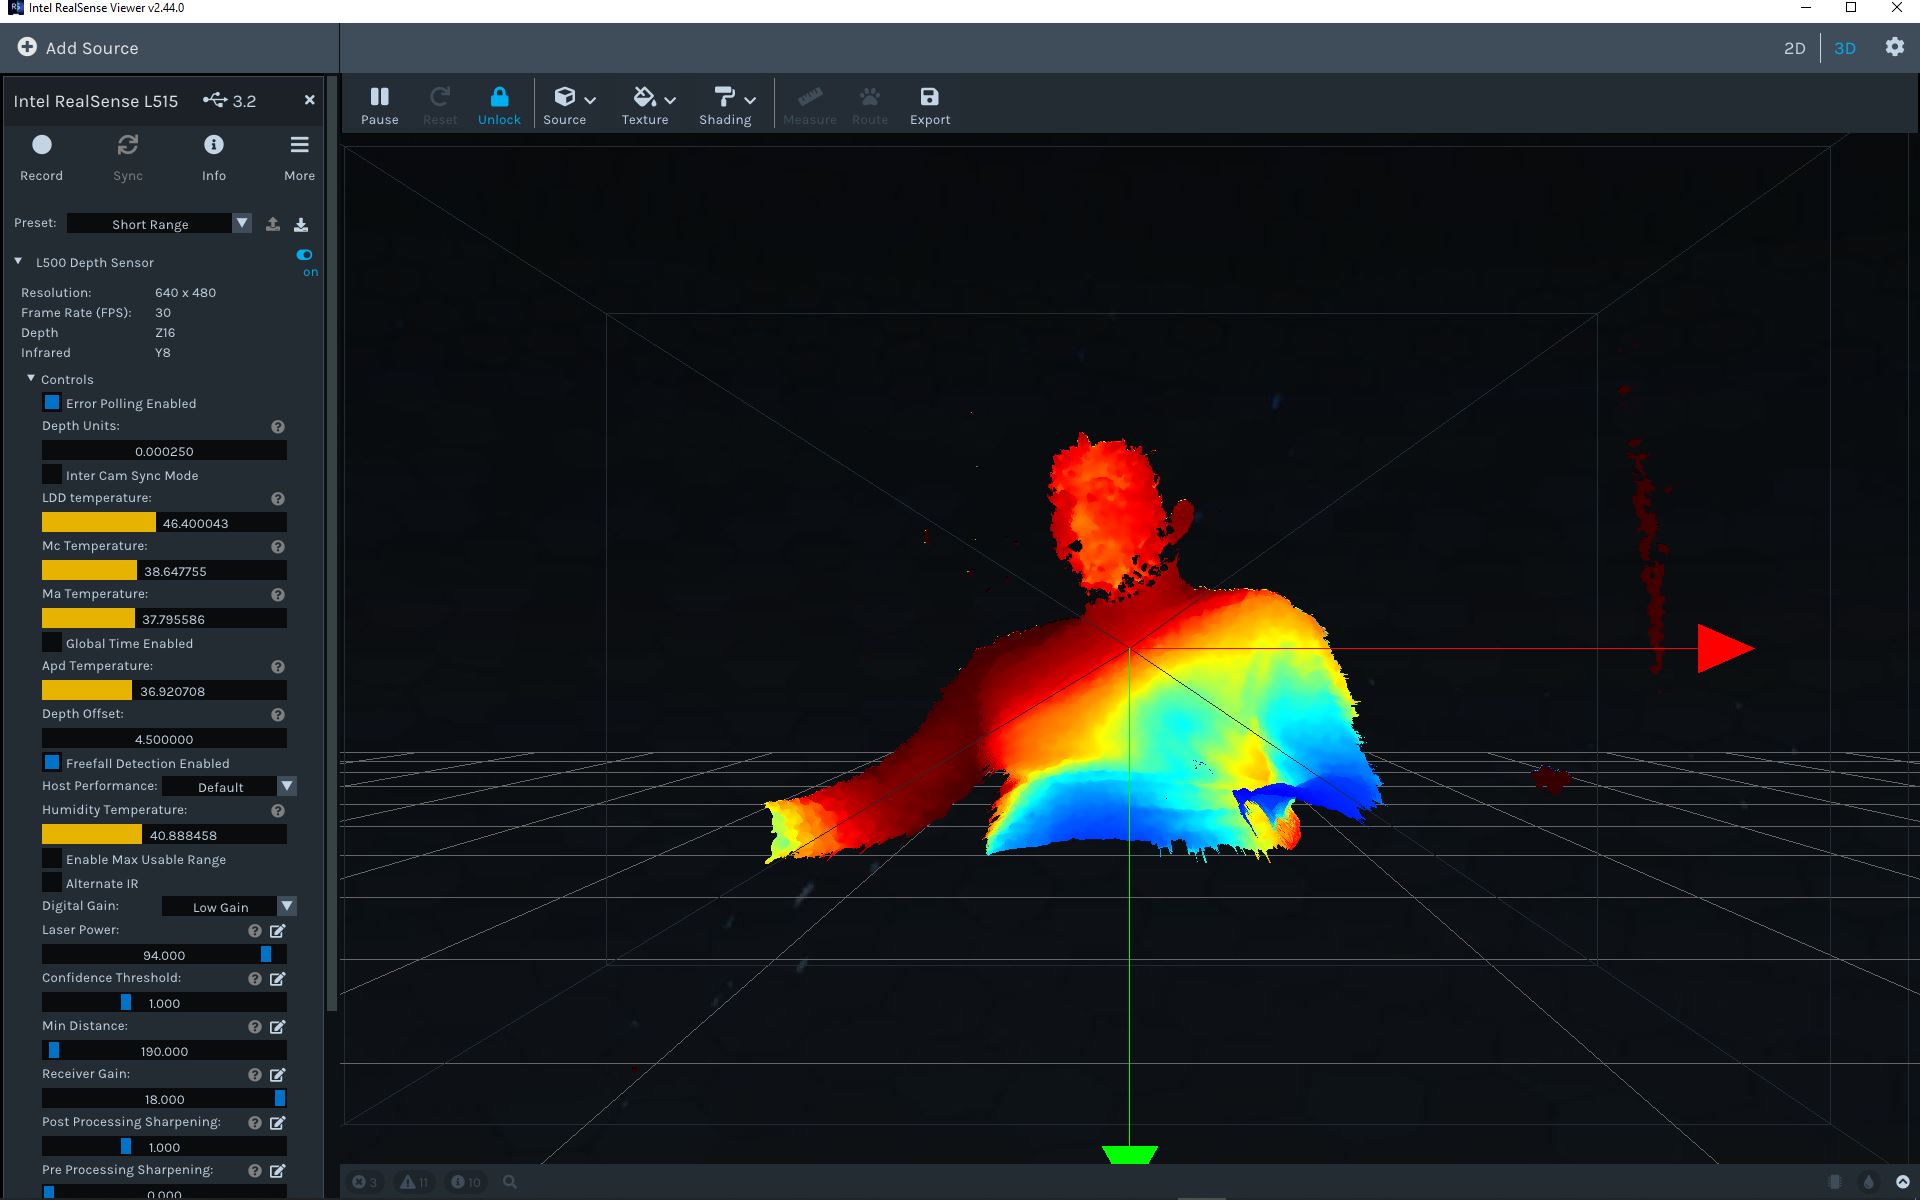
Task: Switch to the 2D view tab
Action: (1795, 48)
